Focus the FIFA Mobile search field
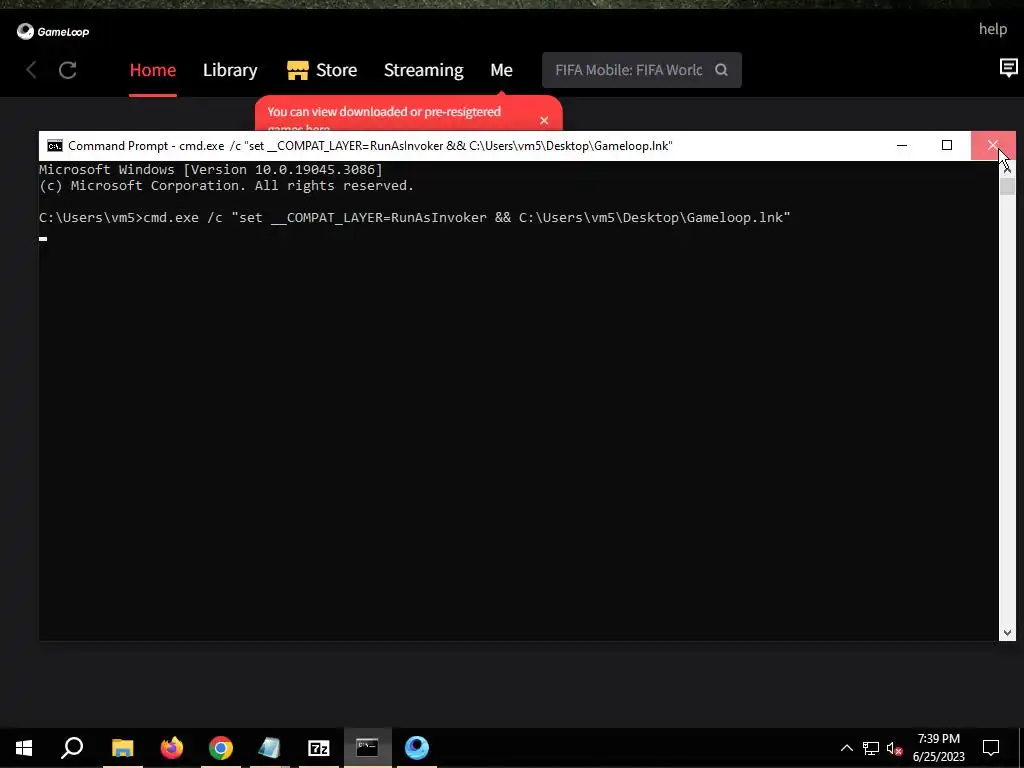 628,70
